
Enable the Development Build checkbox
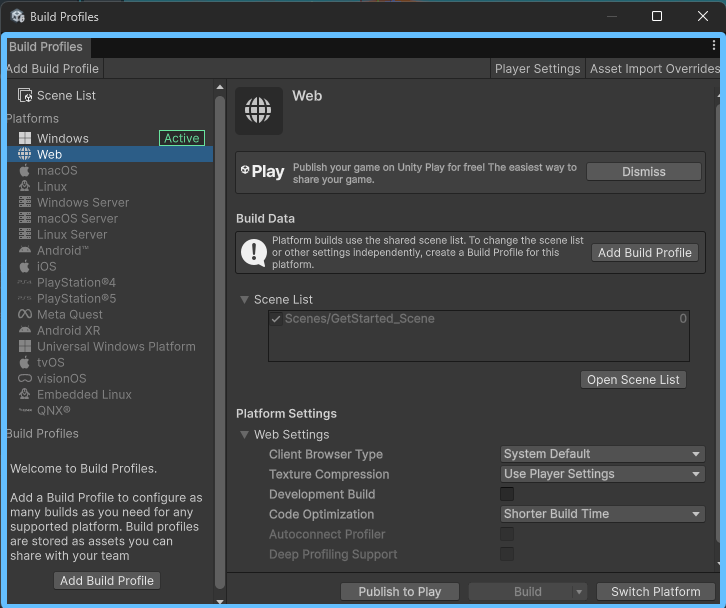(507, 494)
